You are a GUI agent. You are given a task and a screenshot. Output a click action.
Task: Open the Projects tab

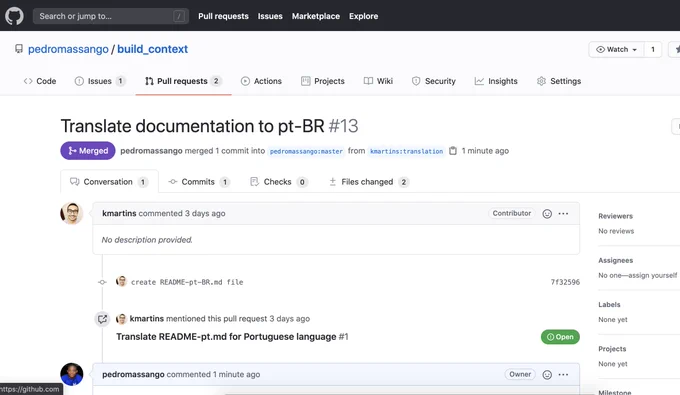[323, 81]
